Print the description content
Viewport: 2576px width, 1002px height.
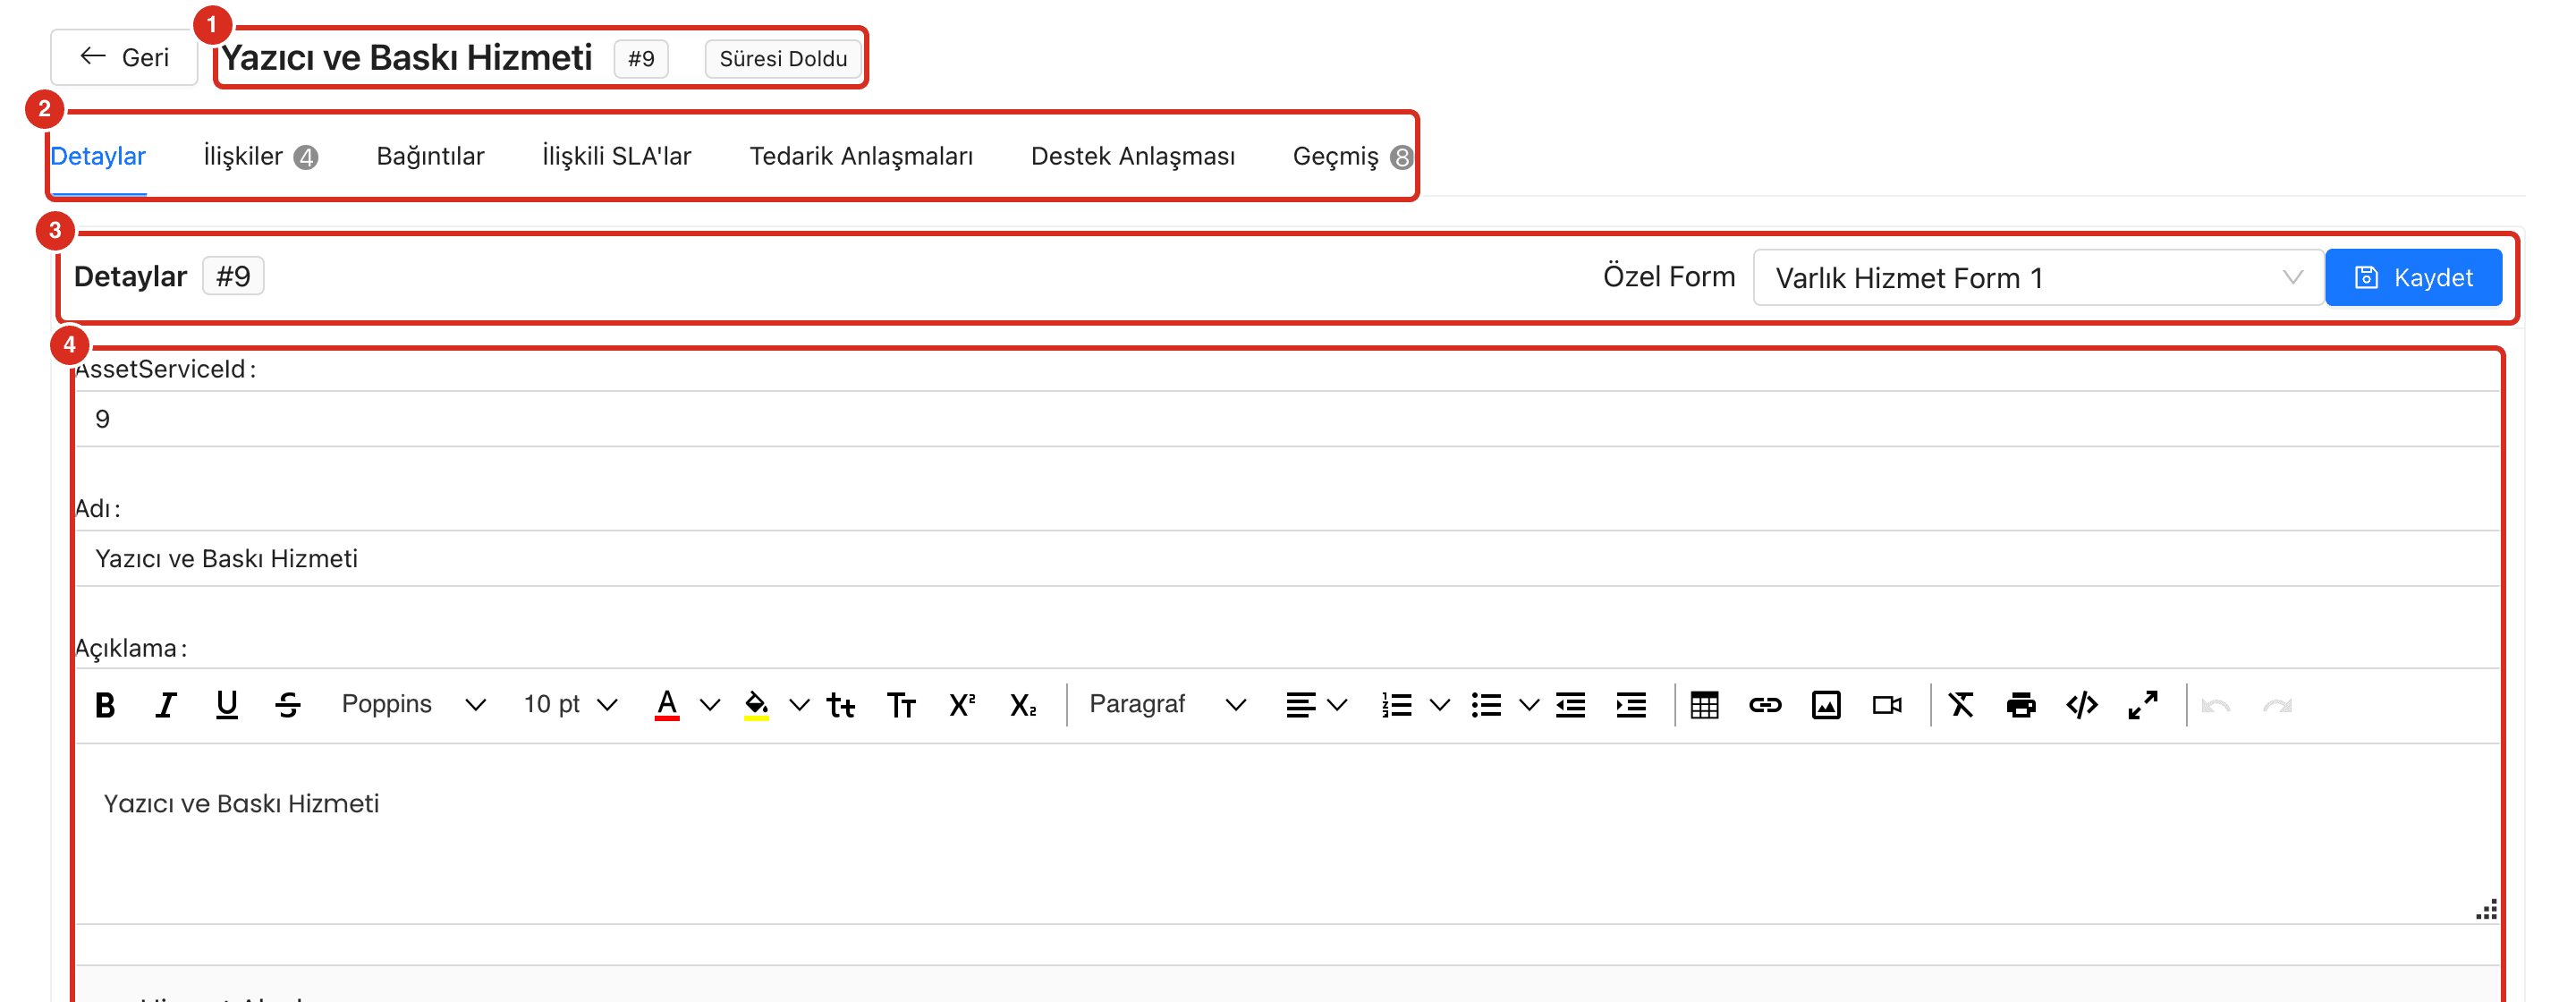point(2021,705)
